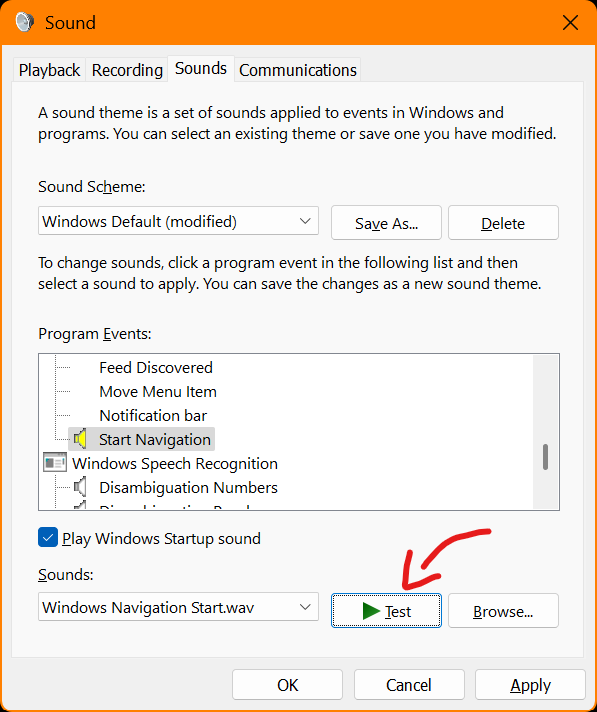Switch to the Playback tab
Screen dimensions: 597x712
click(x=49, y=70)
